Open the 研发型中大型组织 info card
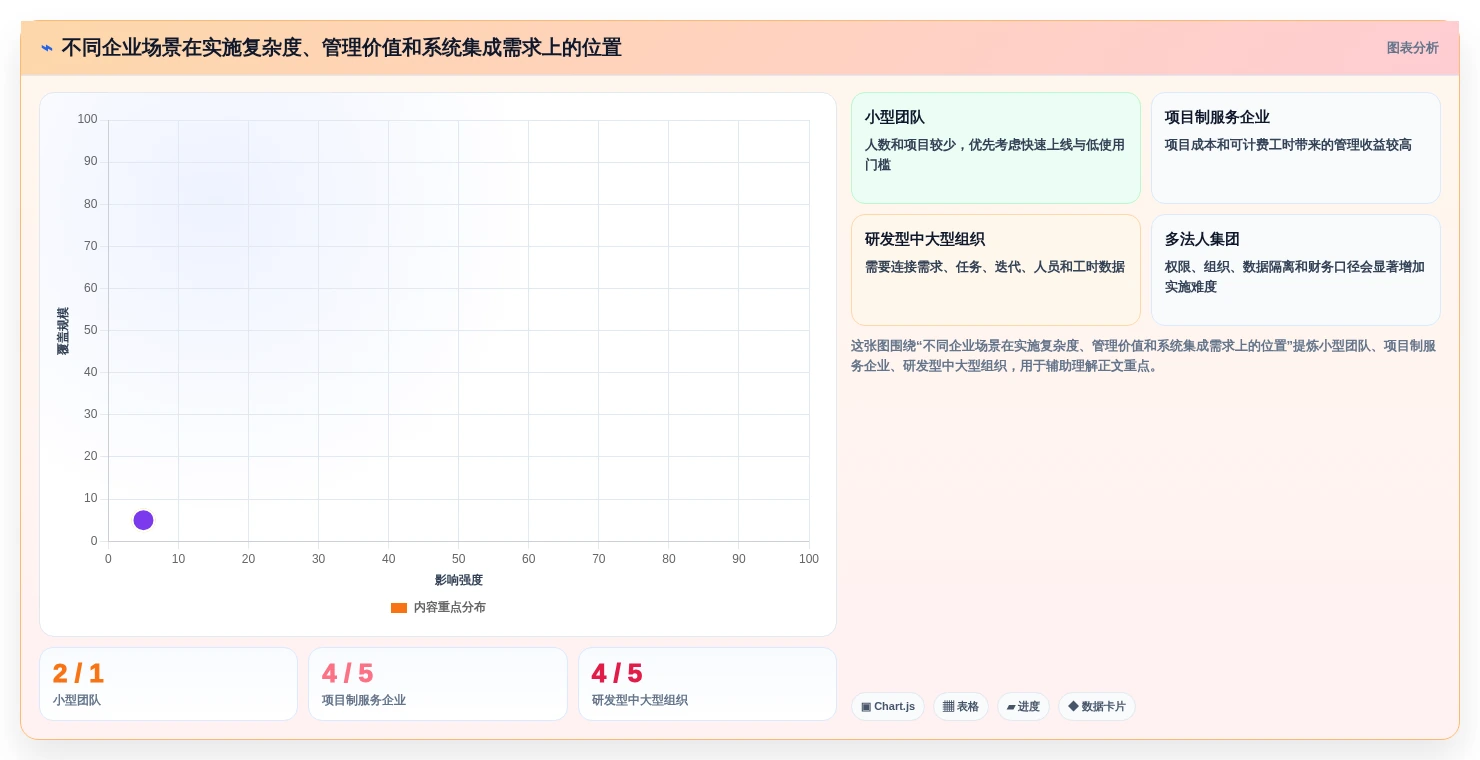Screen dimensions: 1480x760 point(996,270)
